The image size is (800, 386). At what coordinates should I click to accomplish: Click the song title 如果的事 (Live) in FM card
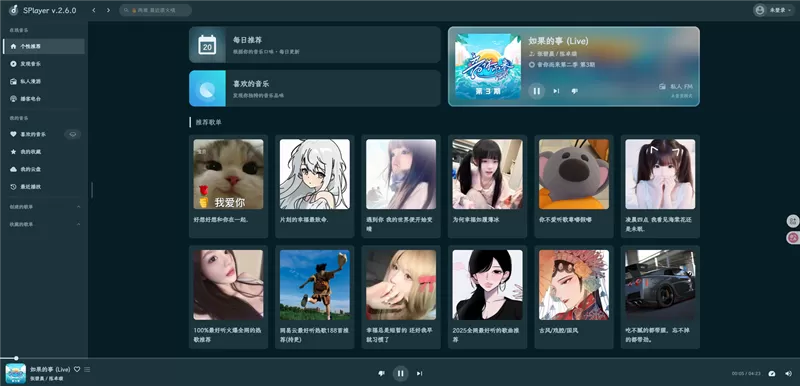tap(558, 41)
